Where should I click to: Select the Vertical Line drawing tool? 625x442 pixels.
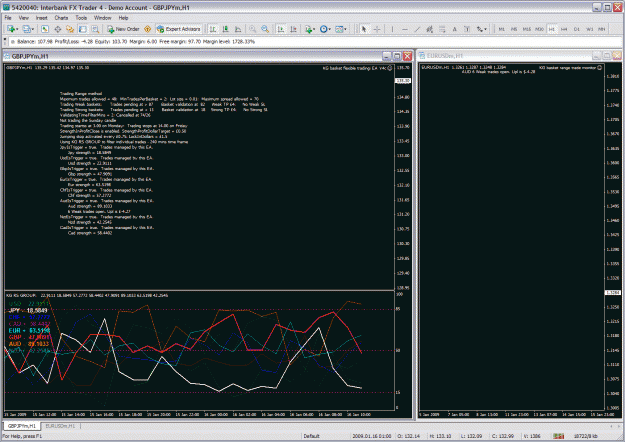392,29
